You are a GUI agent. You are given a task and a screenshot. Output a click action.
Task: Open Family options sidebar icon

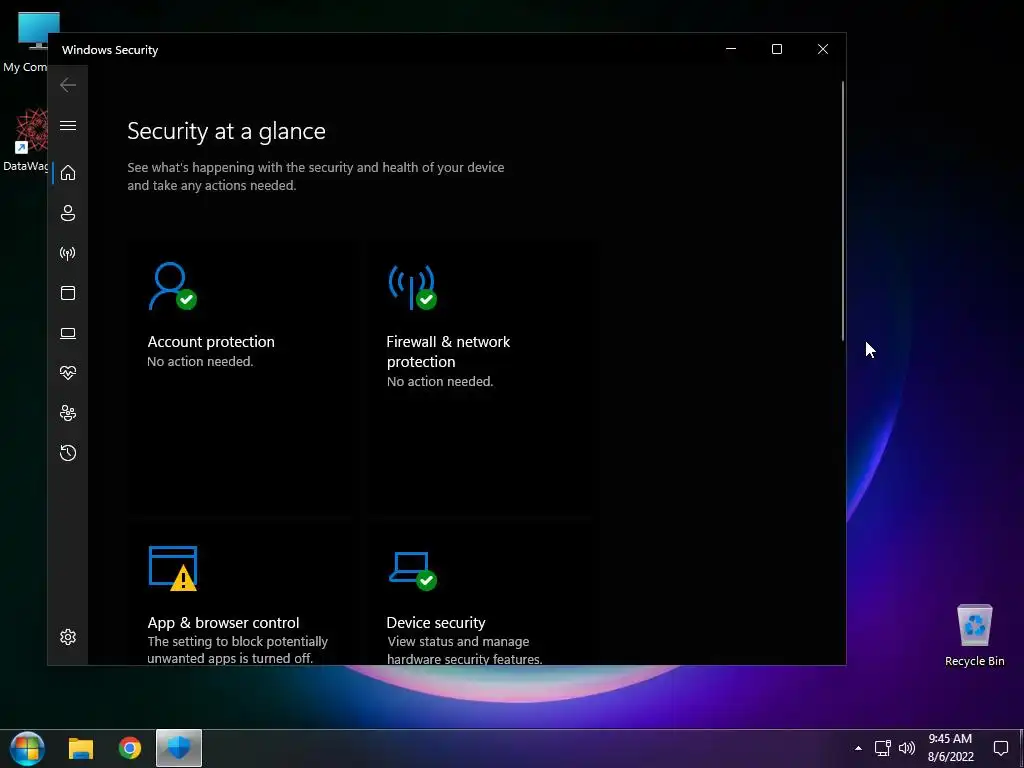pos(68,413)
